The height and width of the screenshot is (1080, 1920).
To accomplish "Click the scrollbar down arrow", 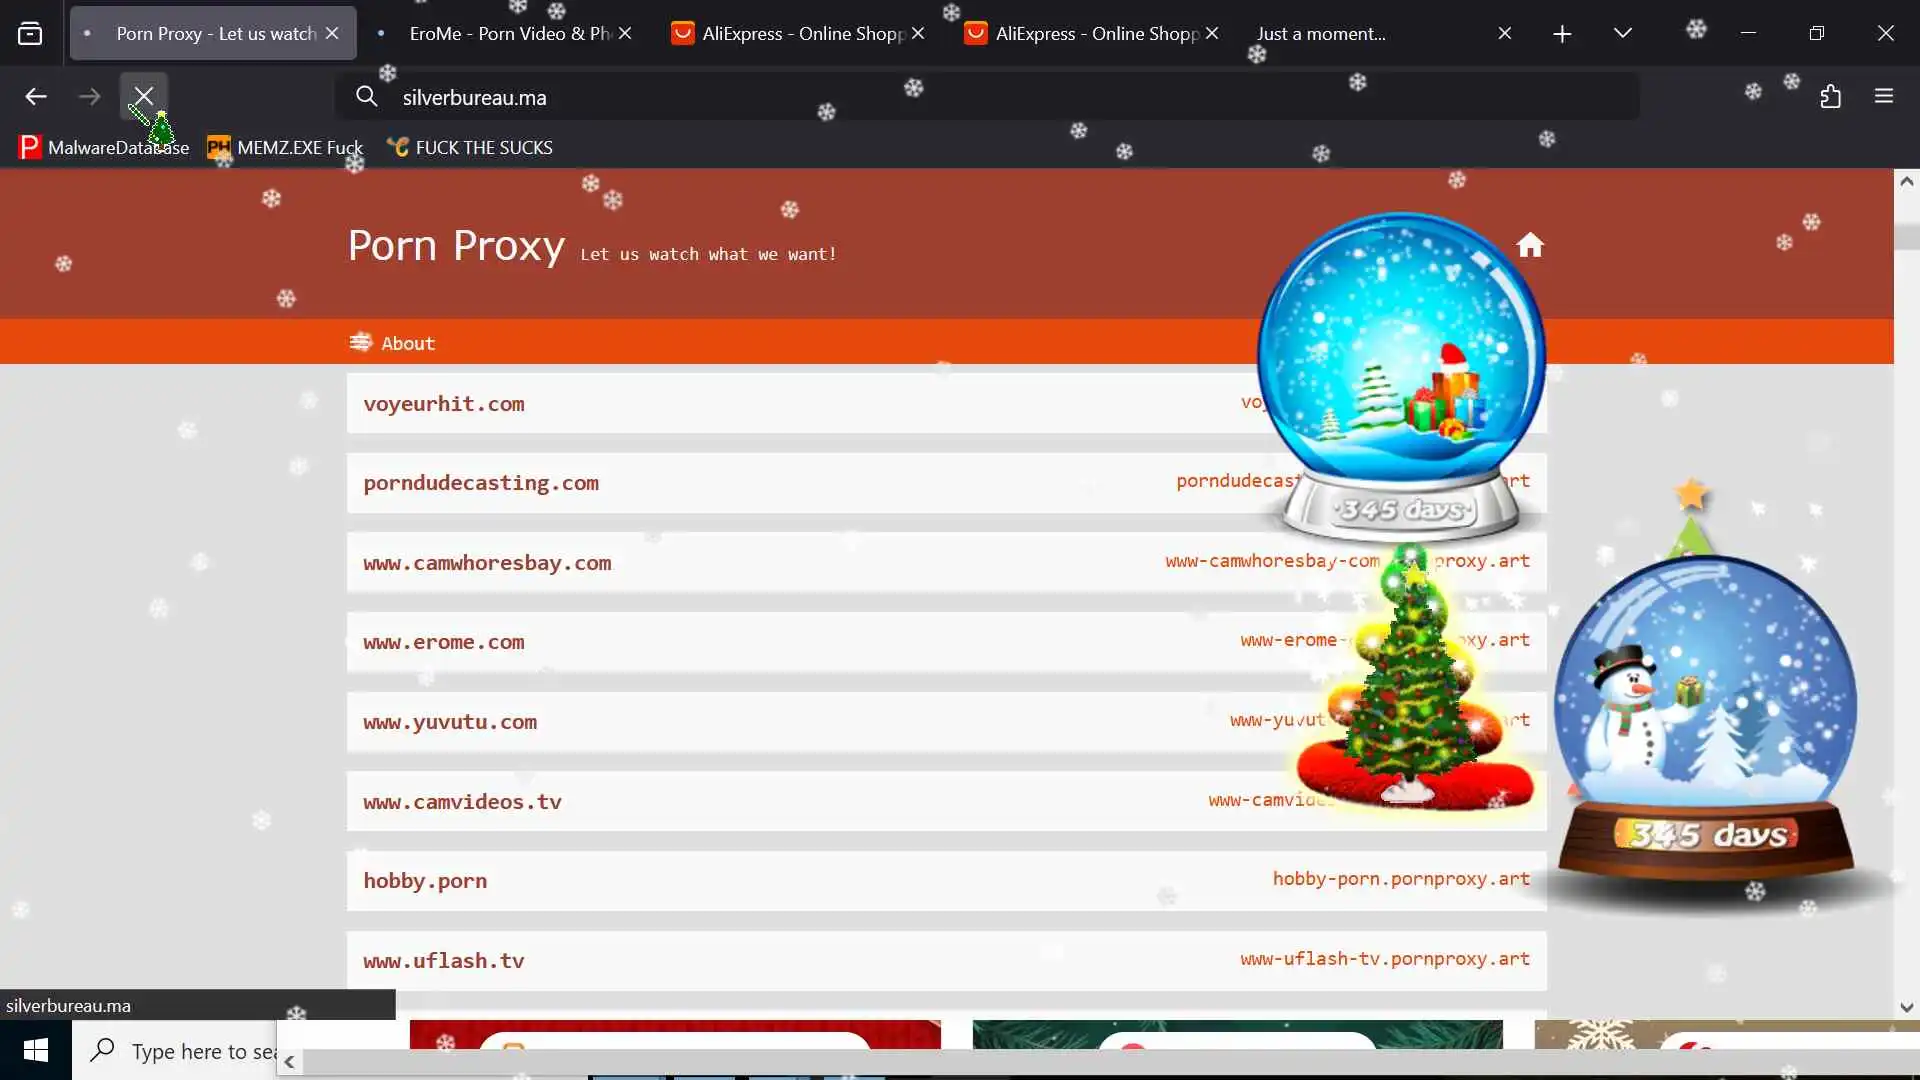I will pos(1906,1007).
